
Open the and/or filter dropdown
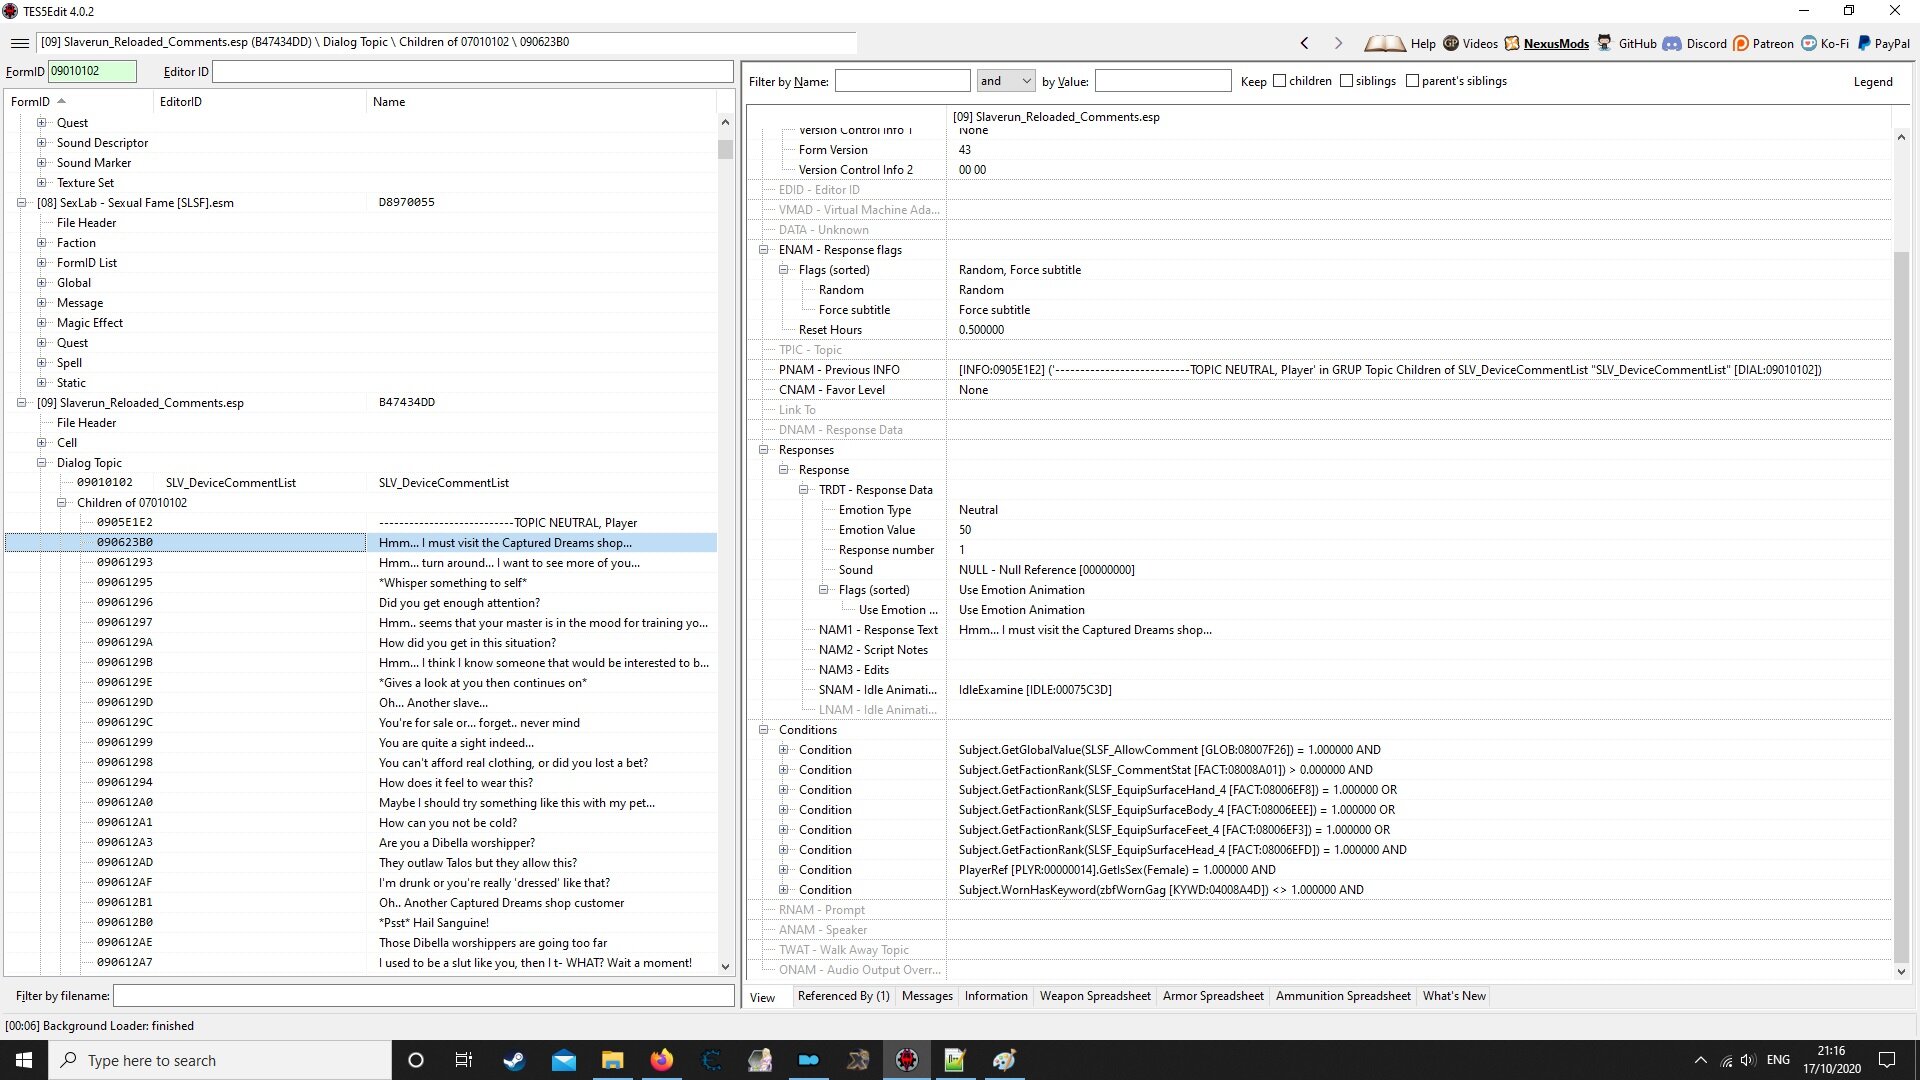pos(1006,81)
